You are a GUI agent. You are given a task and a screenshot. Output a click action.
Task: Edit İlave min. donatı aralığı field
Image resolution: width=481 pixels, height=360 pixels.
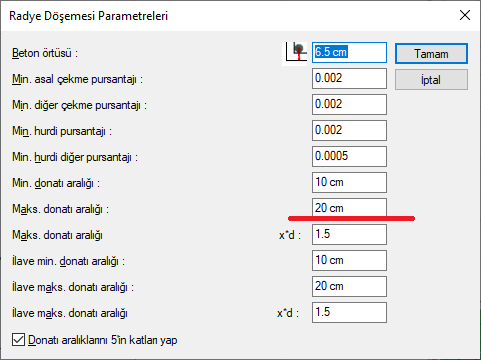pyautogui.click(x=349, y=260)
